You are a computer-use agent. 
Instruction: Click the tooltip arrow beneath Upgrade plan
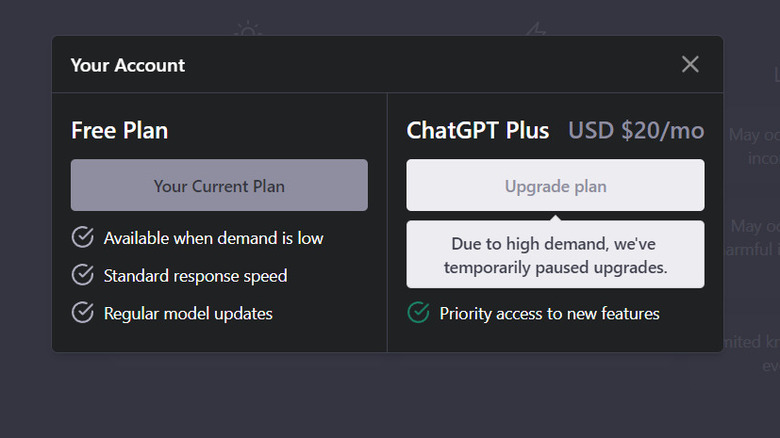click(x=555, y=217)
